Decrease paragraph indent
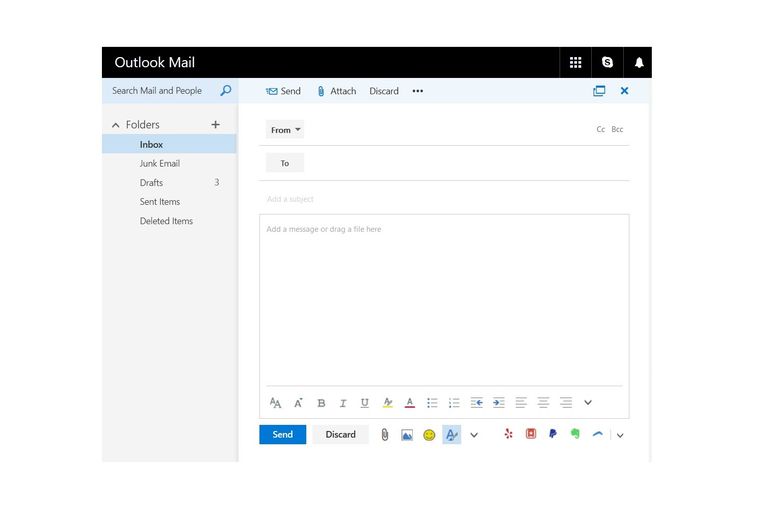 [x=477, y=403]
